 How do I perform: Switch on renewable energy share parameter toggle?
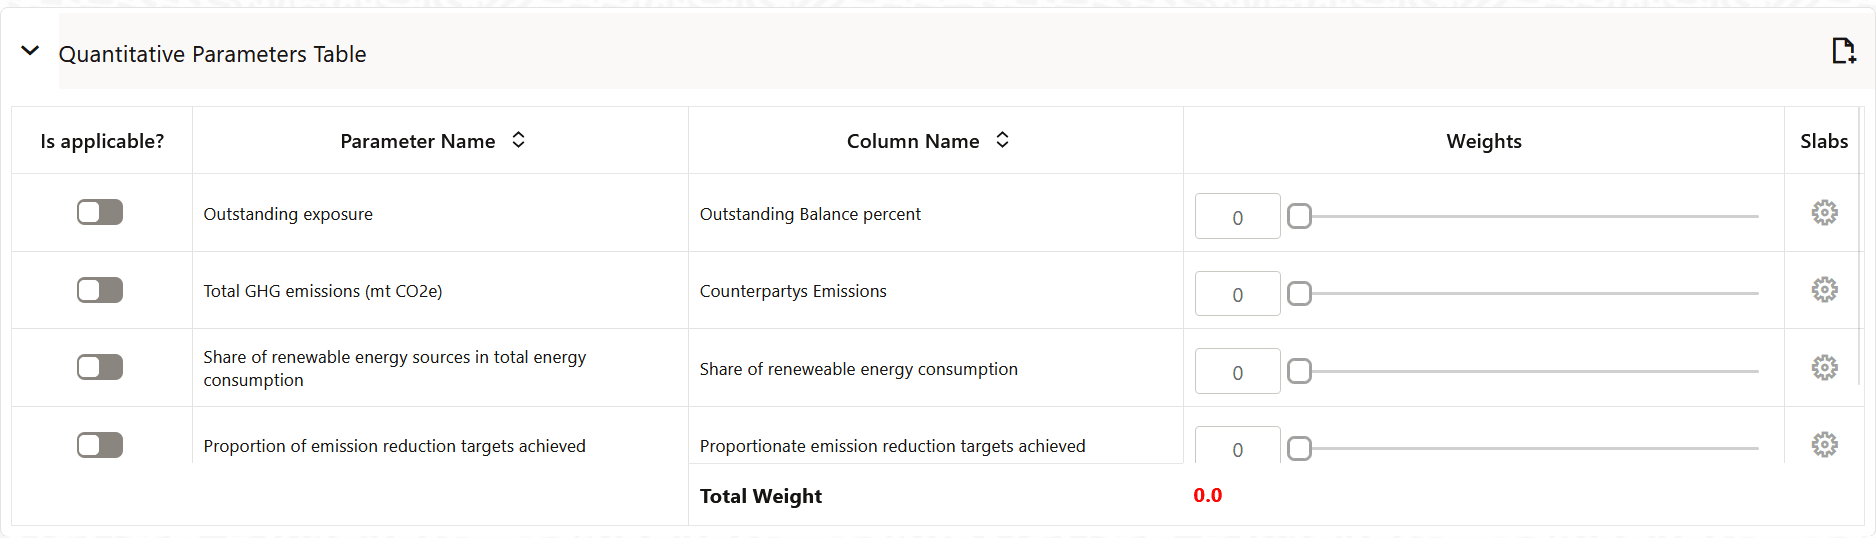click(100, 368)
